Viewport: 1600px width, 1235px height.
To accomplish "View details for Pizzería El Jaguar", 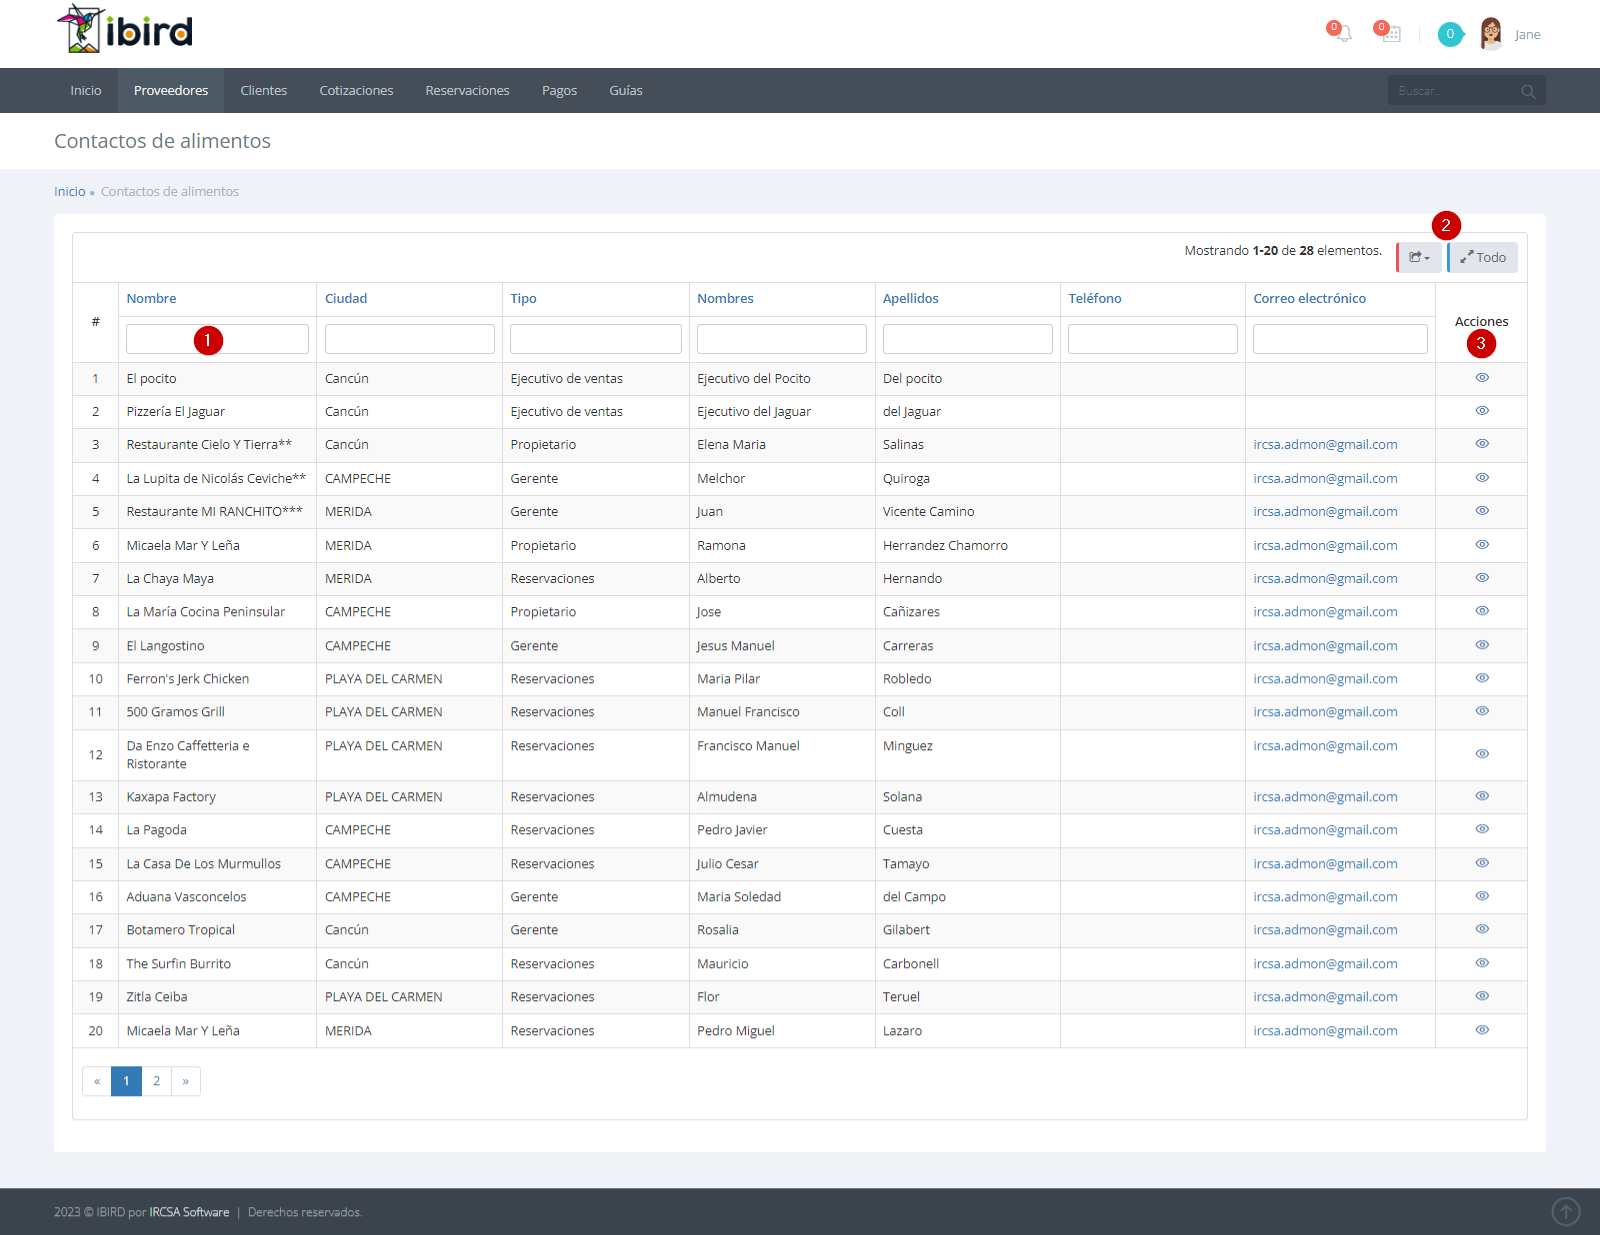I will coord(1482,411).
